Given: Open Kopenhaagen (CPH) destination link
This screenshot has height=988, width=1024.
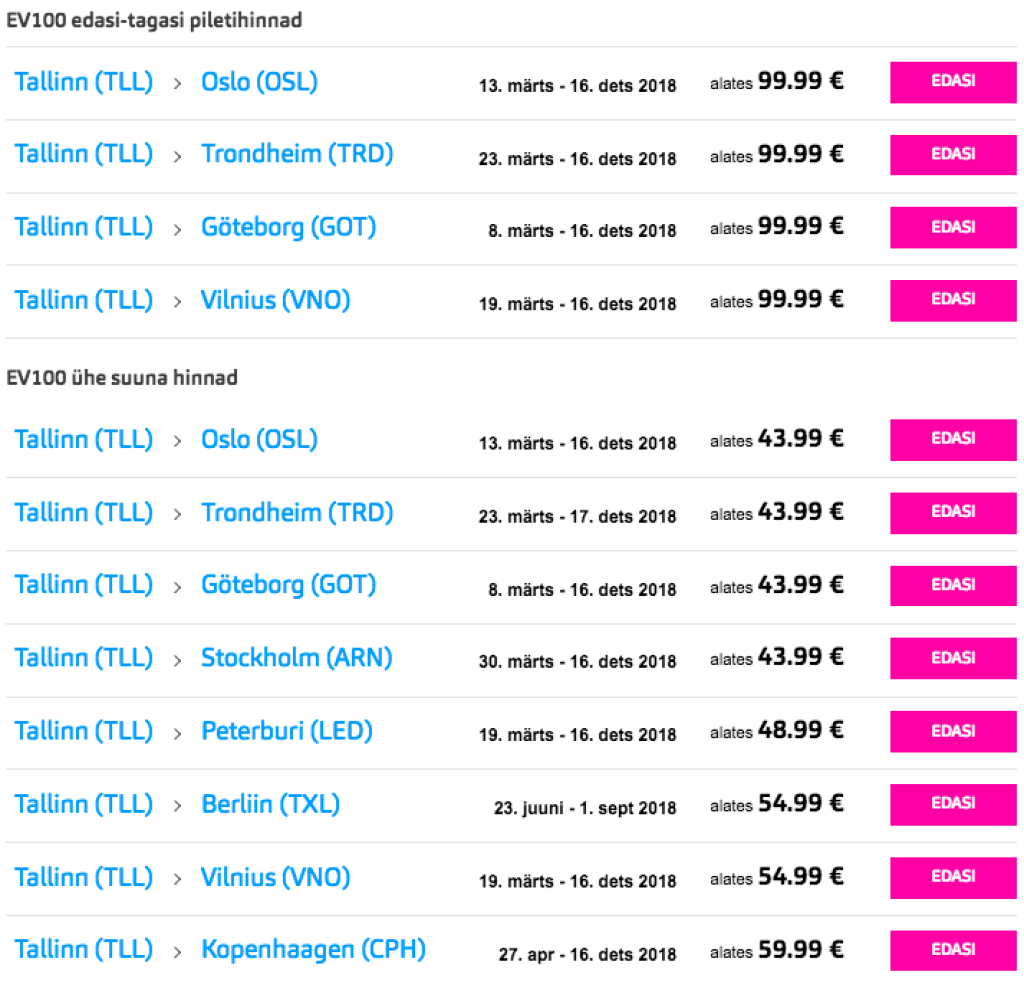Looking at the screenshot, I should click(313, 950).
